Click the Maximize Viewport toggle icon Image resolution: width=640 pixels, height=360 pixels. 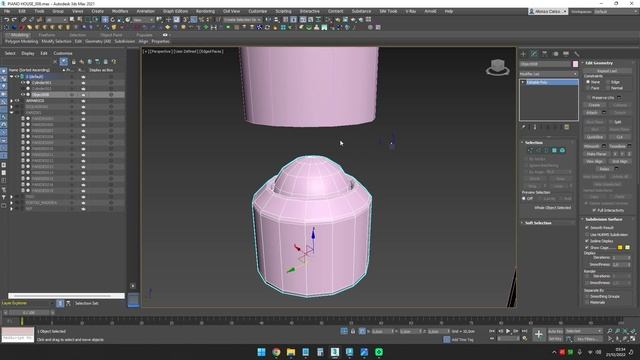[633, 339]
